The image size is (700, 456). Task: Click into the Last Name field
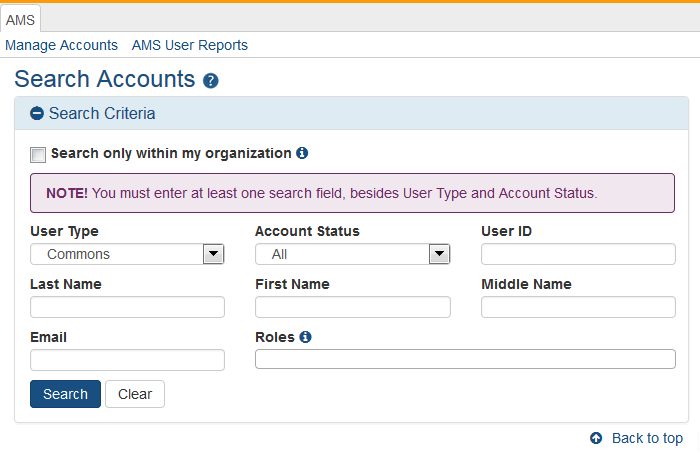click(x=127, y=307)
